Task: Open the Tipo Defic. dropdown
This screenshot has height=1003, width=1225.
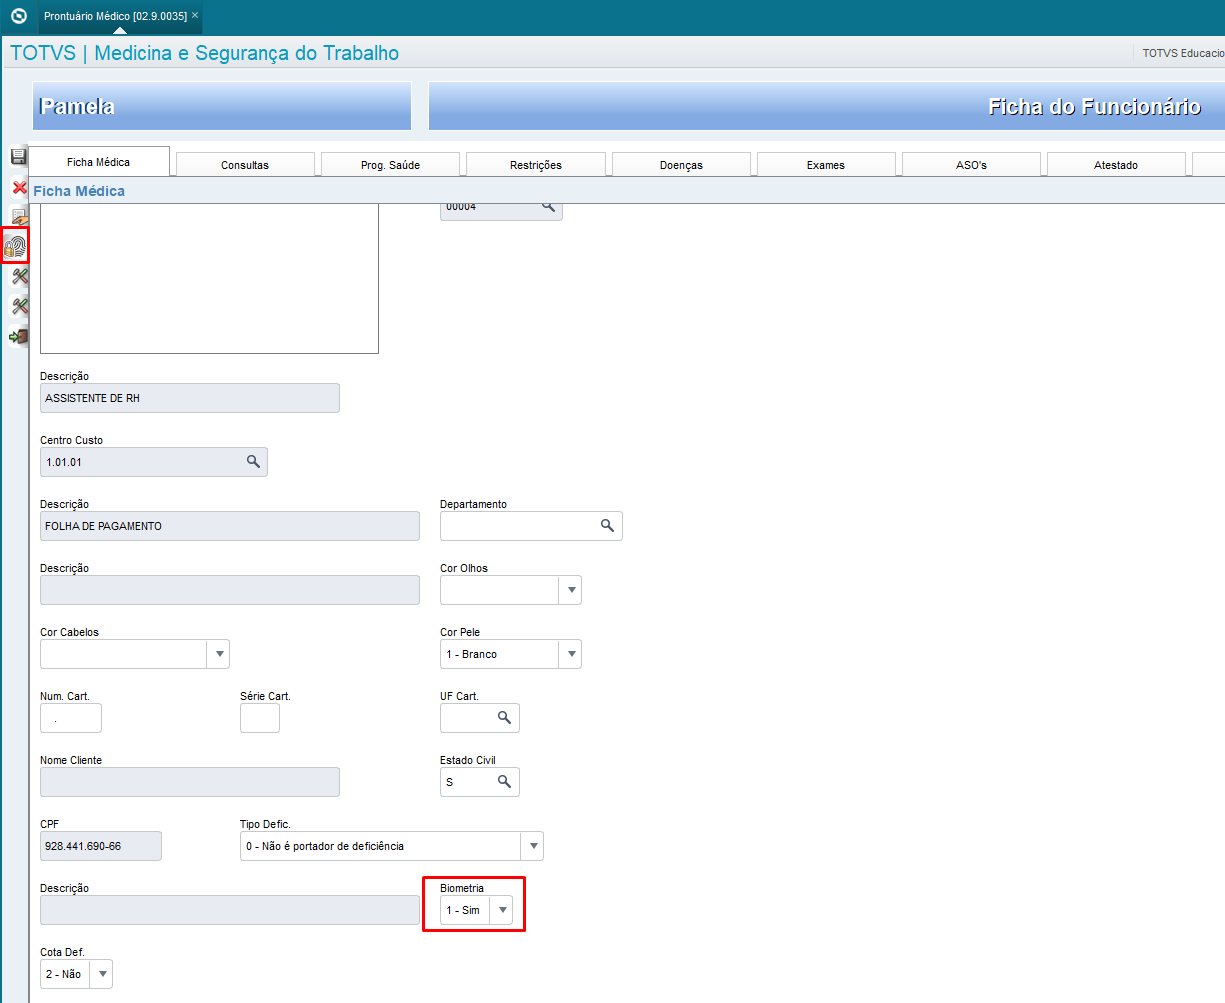Action: click(533, 846)
